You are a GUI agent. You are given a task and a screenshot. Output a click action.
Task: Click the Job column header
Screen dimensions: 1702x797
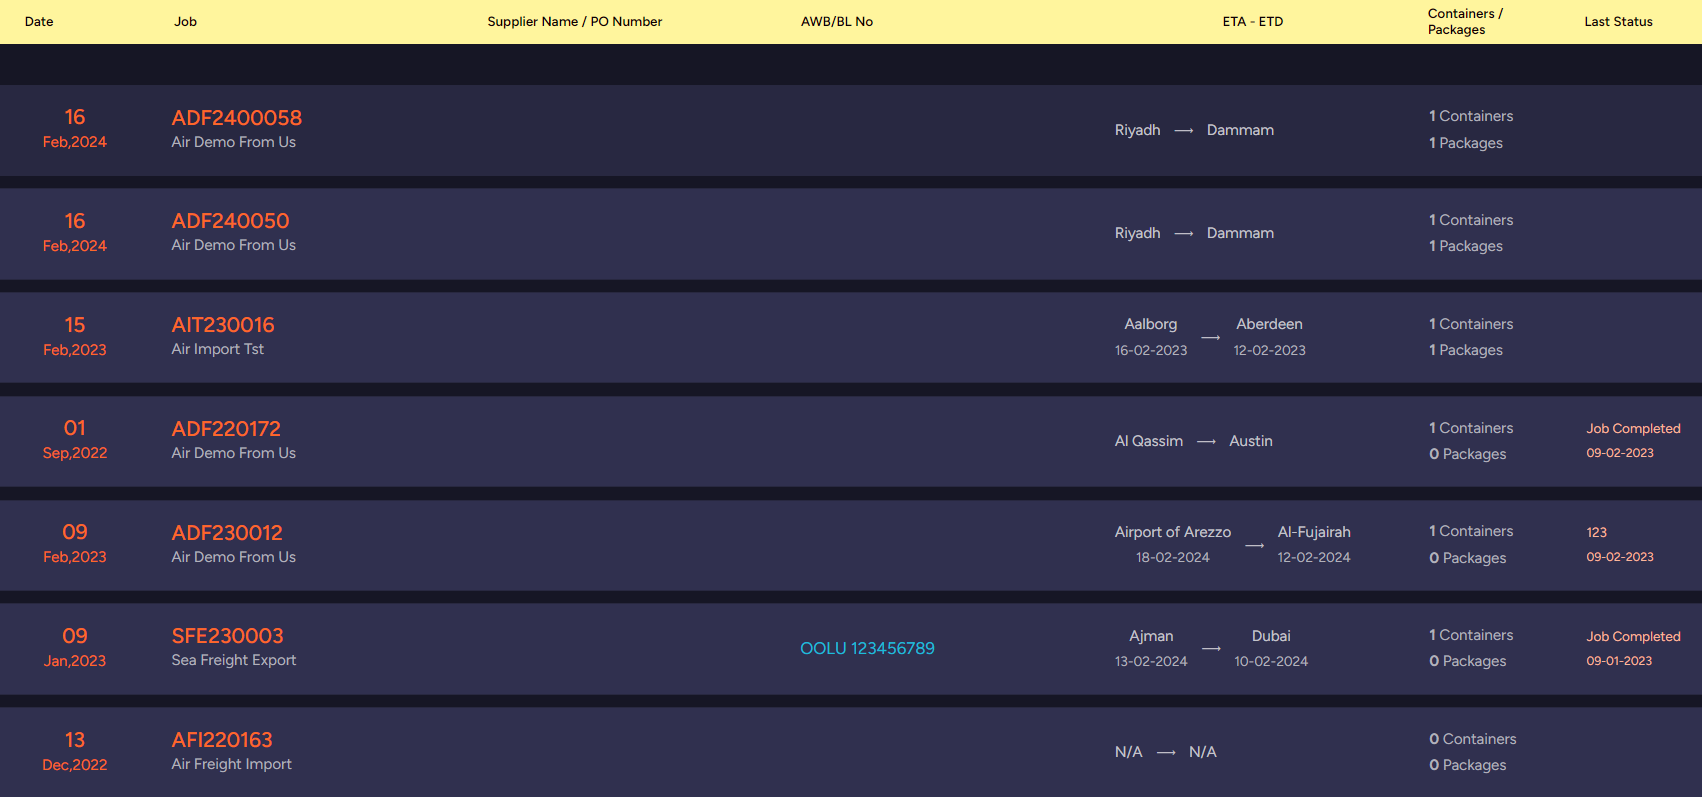click(x=185, y=21)
